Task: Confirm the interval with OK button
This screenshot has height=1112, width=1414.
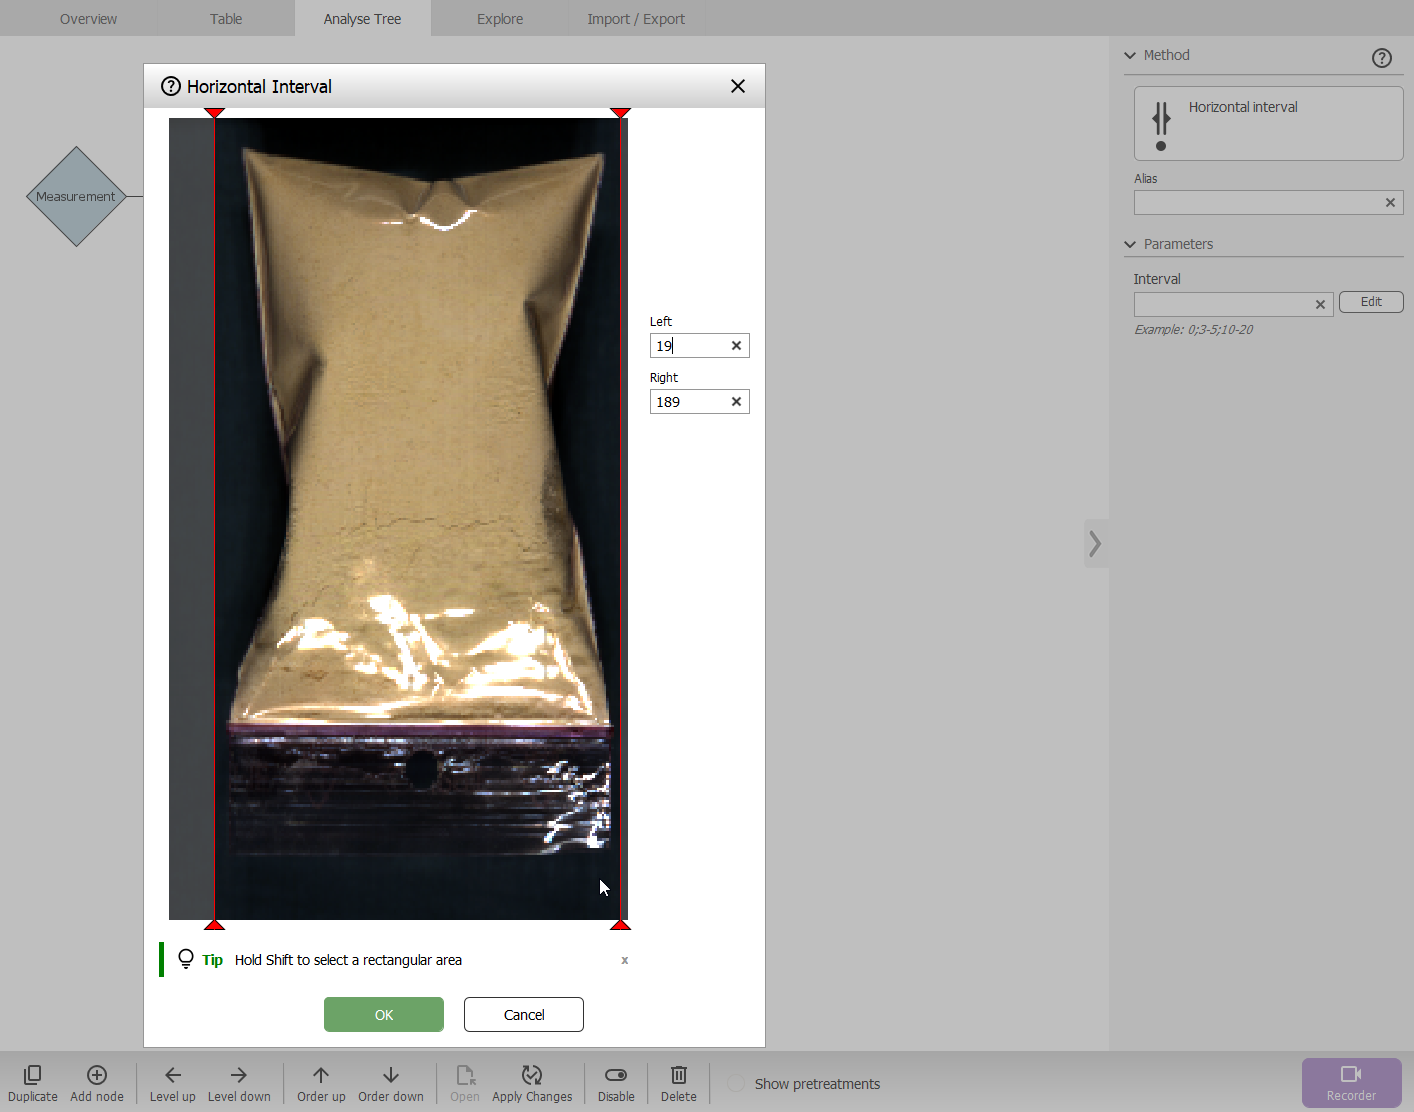Action: pos(384,1014)
